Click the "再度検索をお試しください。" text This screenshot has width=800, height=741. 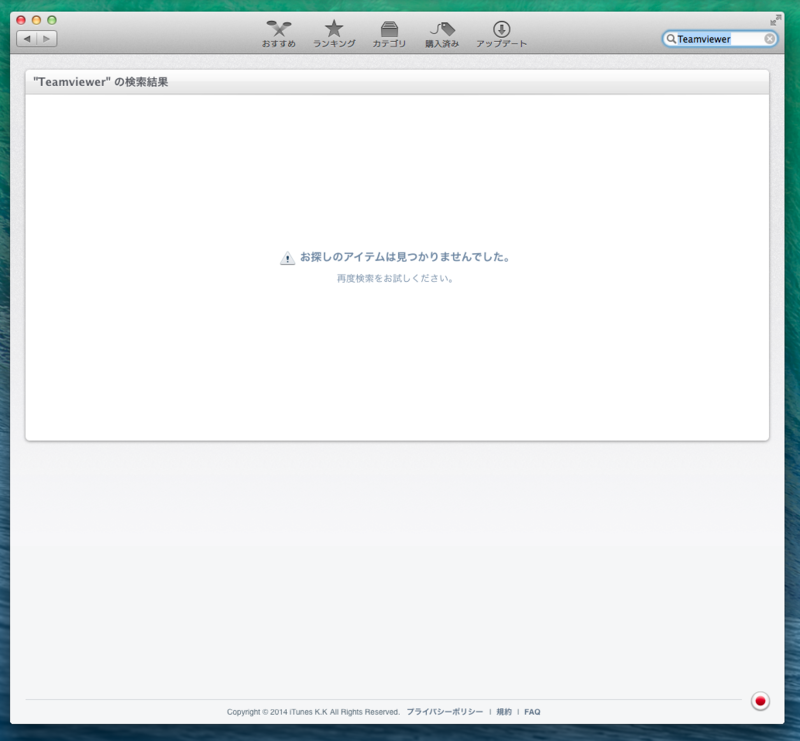(395, 278)
